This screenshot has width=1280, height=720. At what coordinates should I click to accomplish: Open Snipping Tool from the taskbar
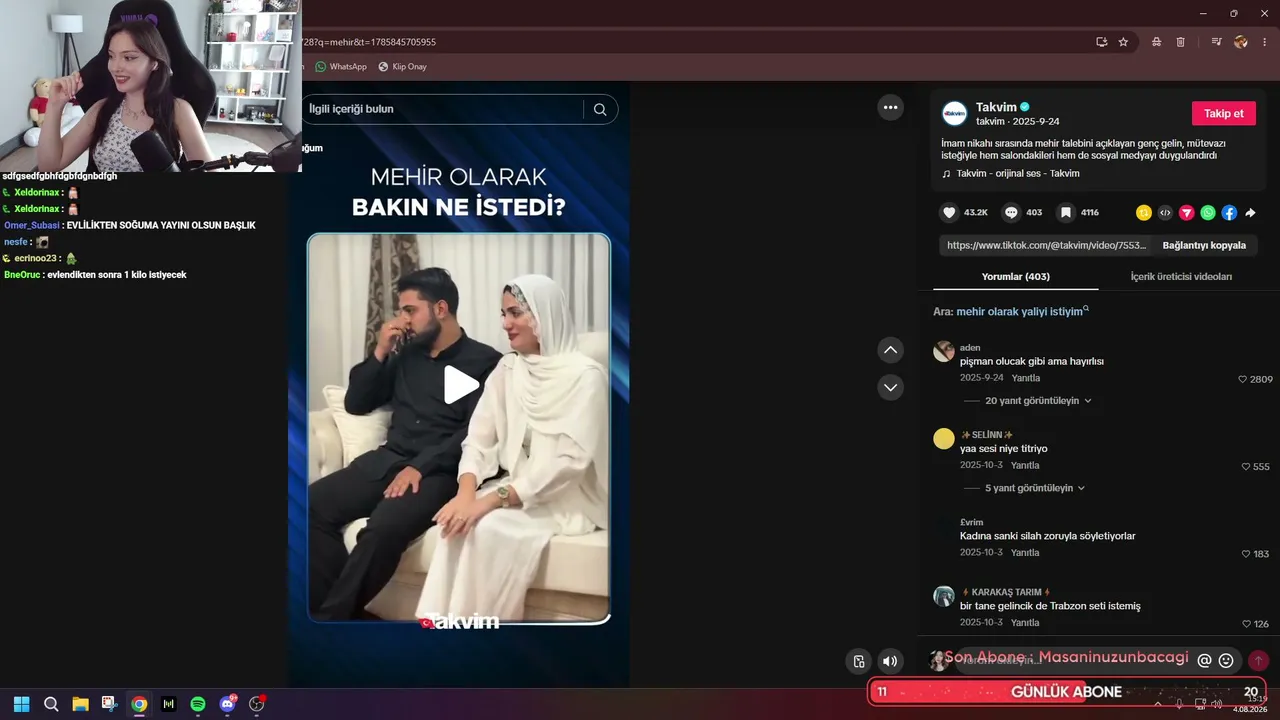(x=109, y=704)
